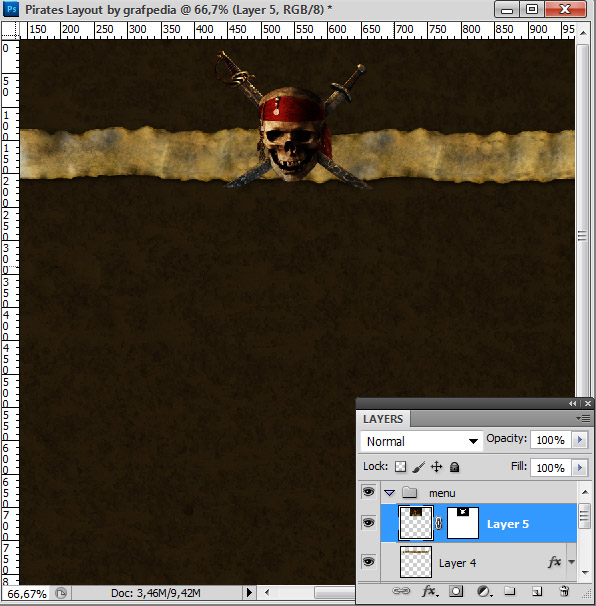This screenshot has height=606, width=596.
Task: Click the menu group folder icon
Action: click(409, 492)
